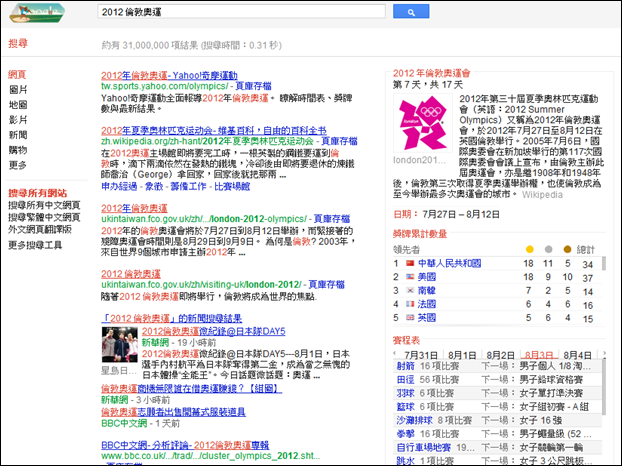
Task: Select the 8月4日 schedule tab
Action: click(577, 355)
